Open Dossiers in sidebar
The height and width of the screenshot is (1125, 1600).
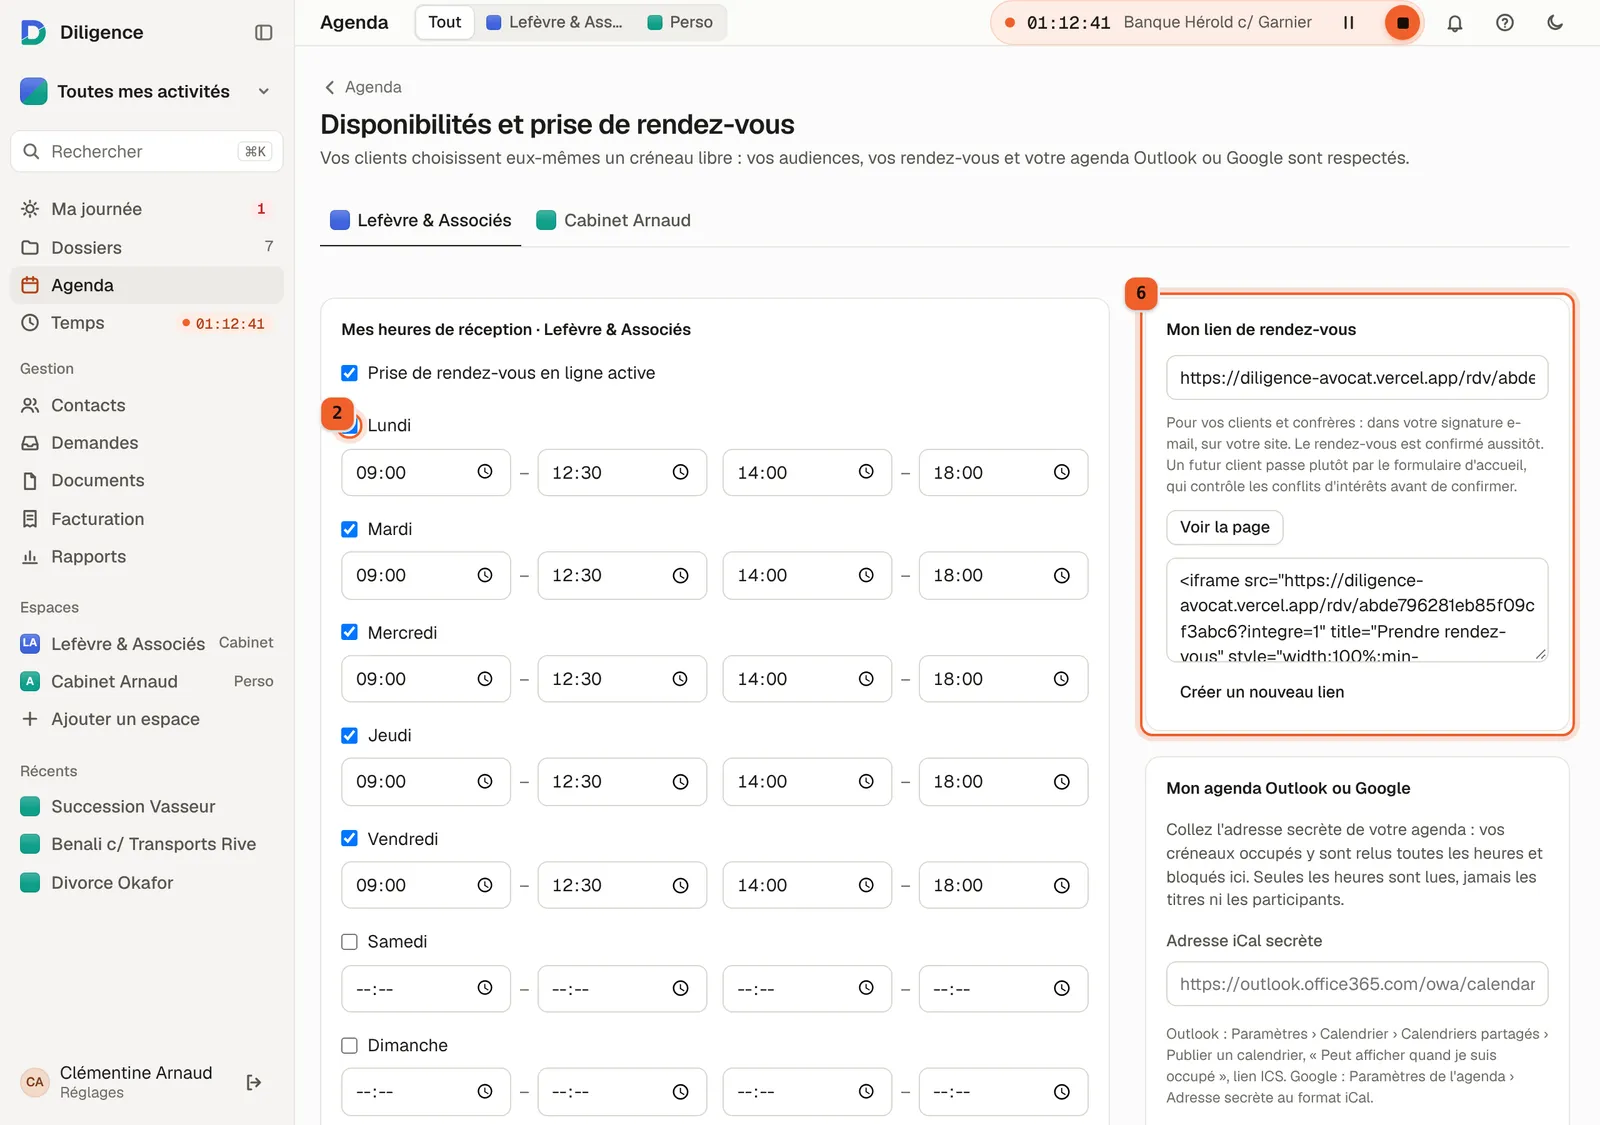(147, 247)
